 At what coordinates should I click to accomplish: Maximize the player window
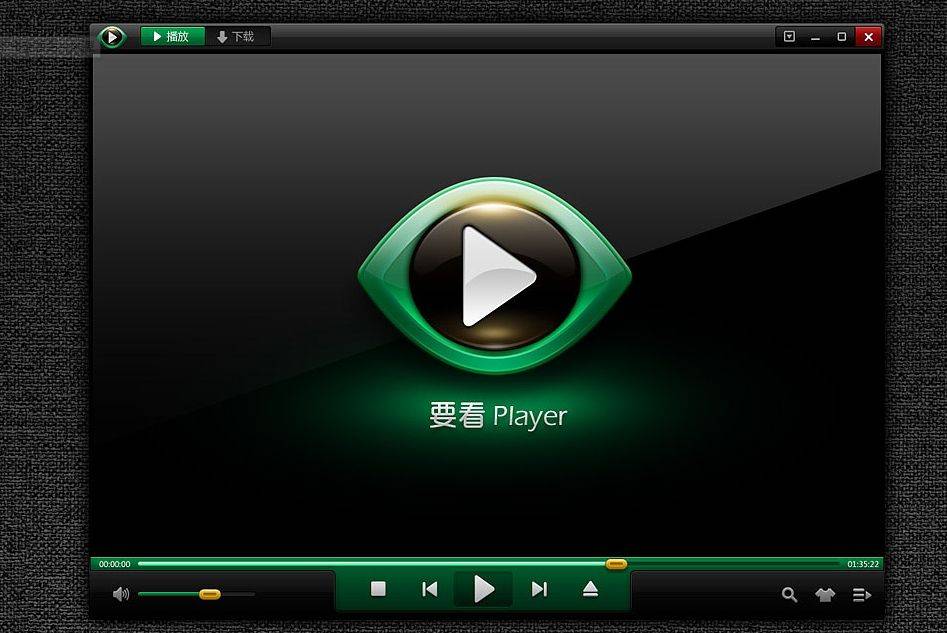pyautogui.click(x=841, y=37)
